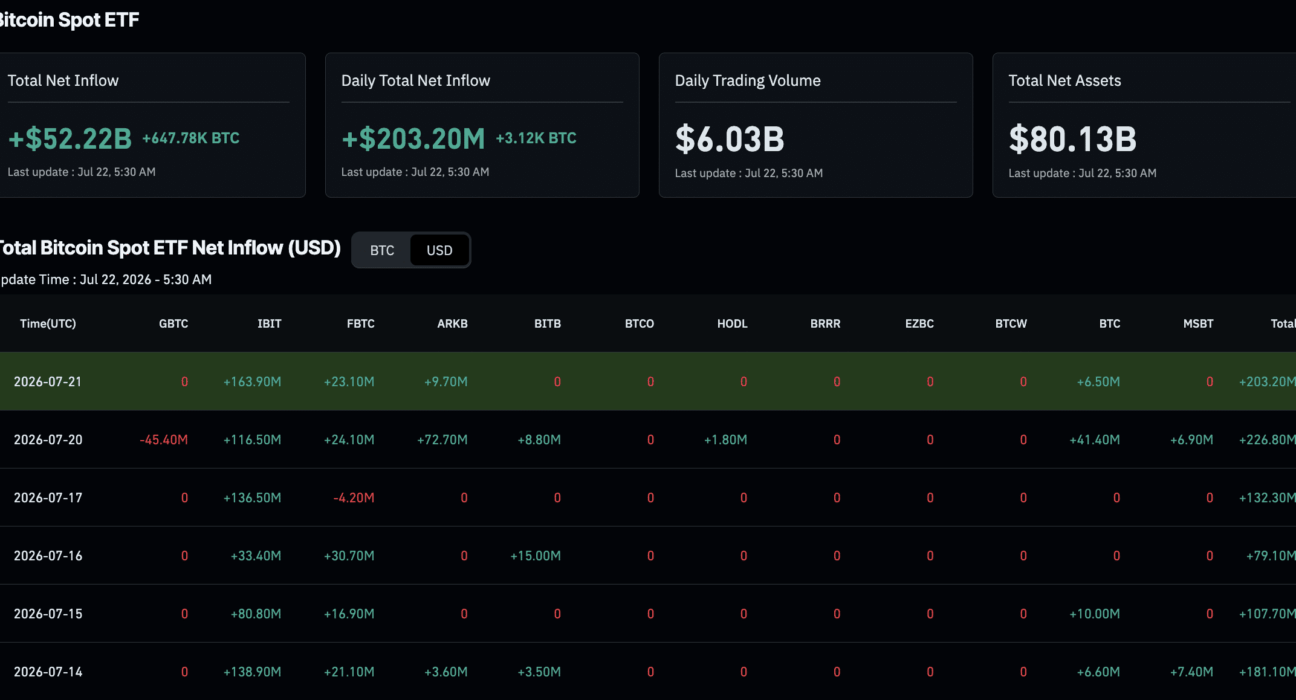Image resolution: width=1296 pixels, height=700 pixels.
Task: Click IBIT inflow +163.90M on 2026-07-21
Action: click(252, 382)
